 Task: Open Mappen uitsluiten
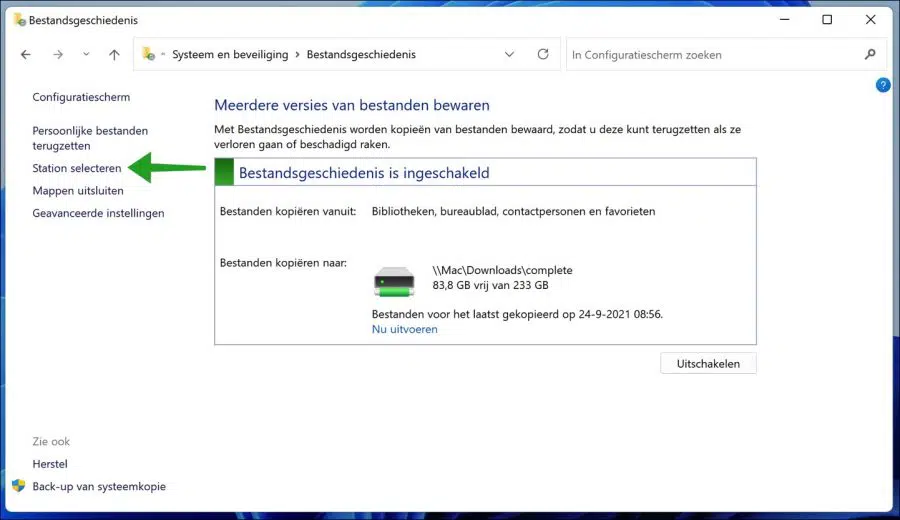[x=78, y=191]
